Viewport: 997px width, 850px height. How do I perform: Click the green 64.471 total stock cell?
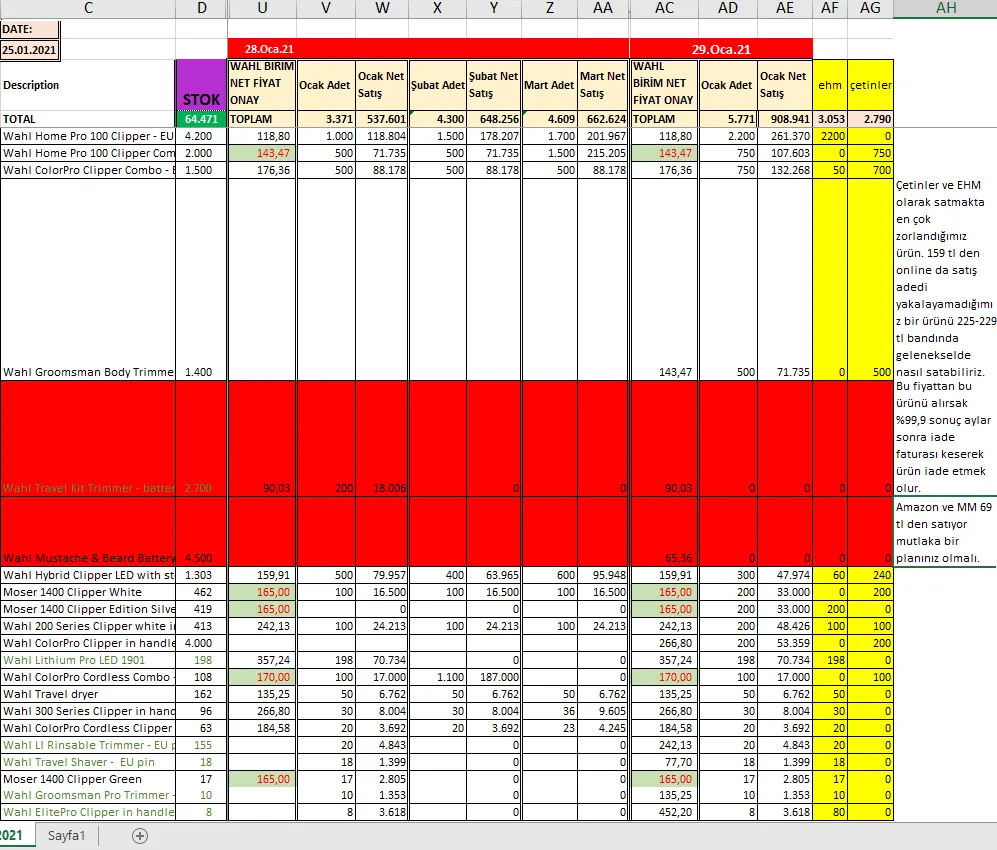click(201, 119)
